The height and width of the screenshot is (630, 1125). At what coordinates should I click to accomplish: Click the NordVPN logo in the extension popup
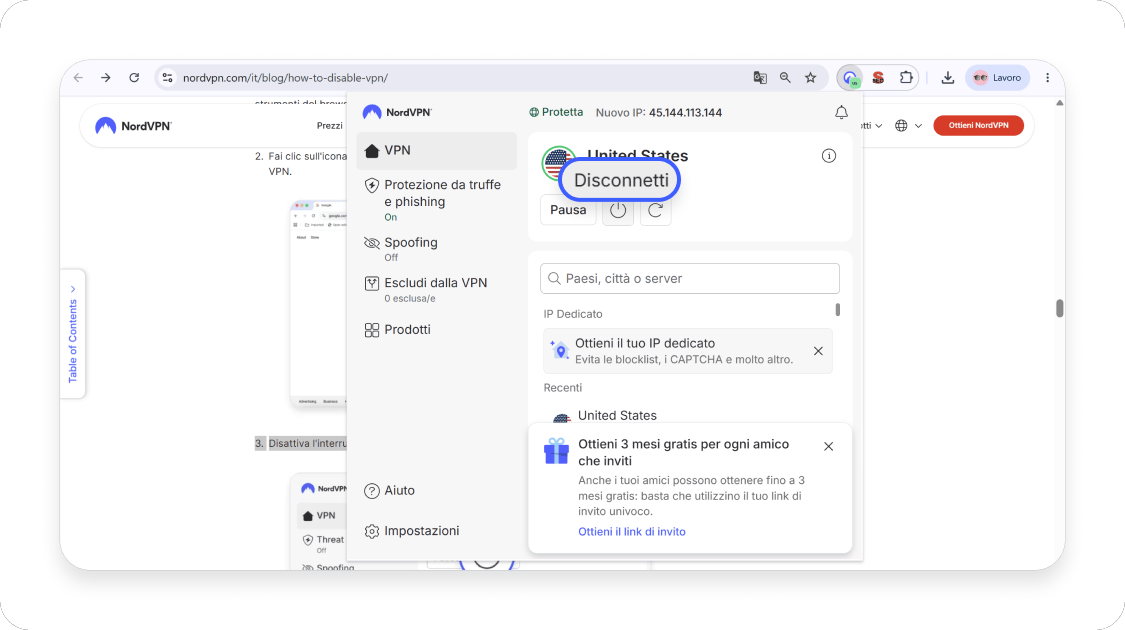397,112
